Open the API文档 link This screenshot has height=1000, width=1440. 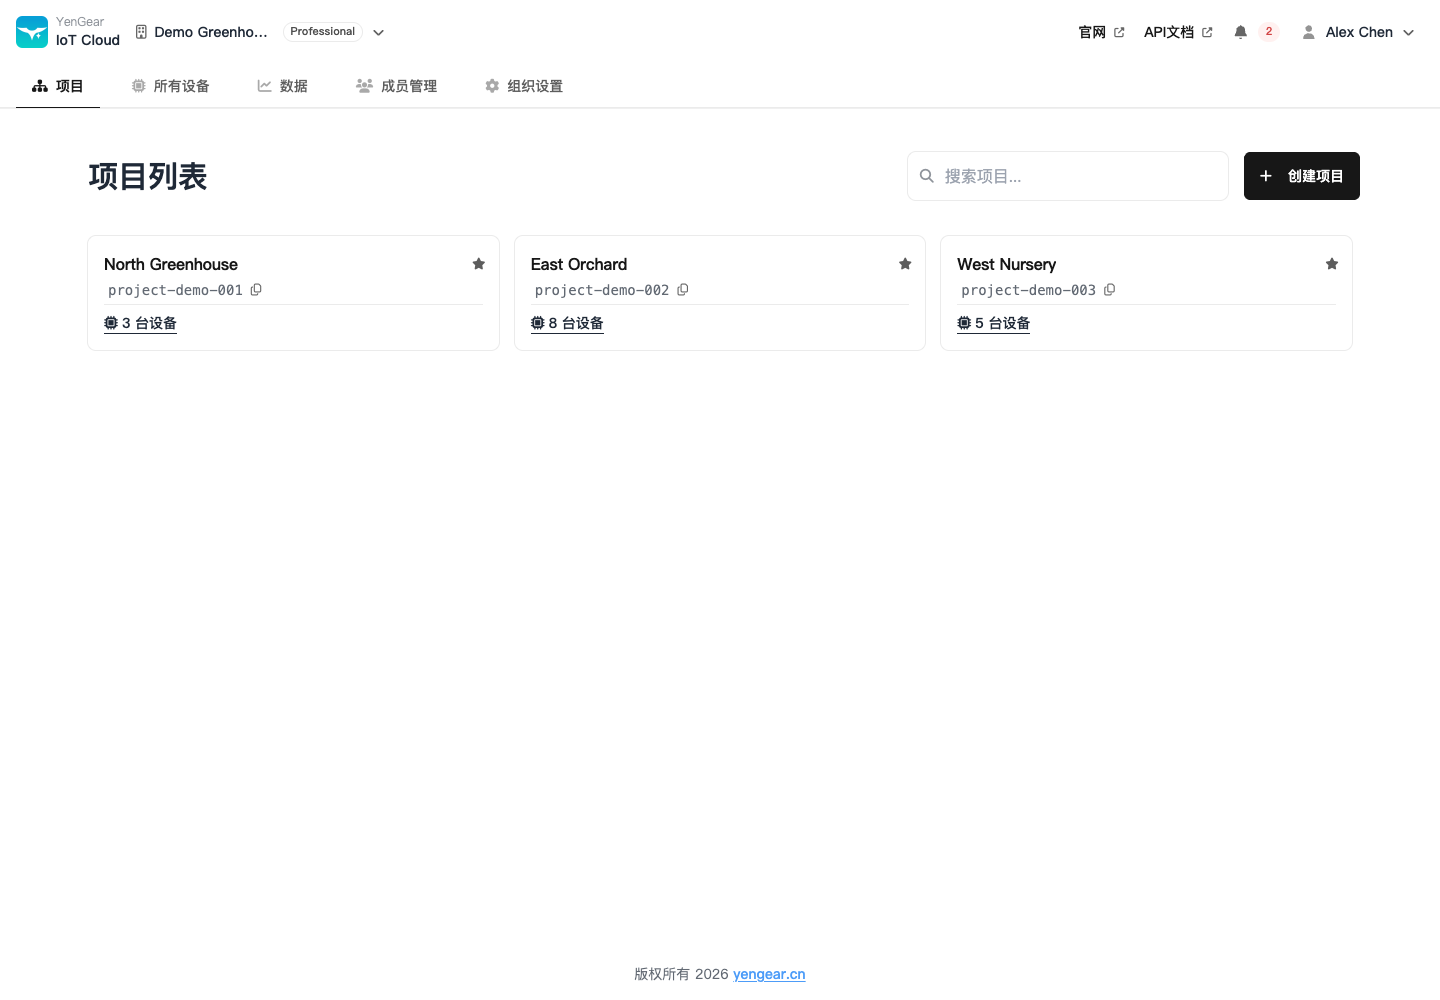pos(1178,32)
